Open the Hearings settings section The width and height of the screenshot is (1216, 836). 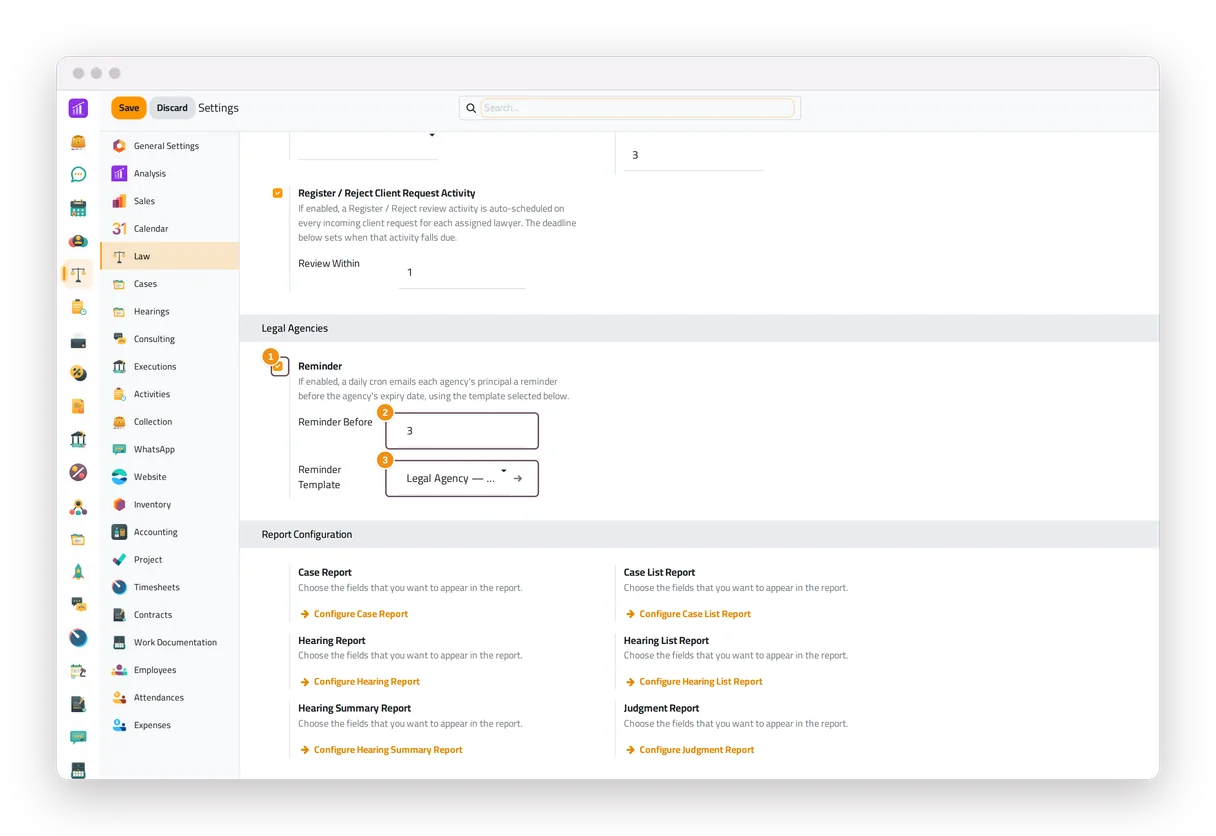(x=170, y=312)
